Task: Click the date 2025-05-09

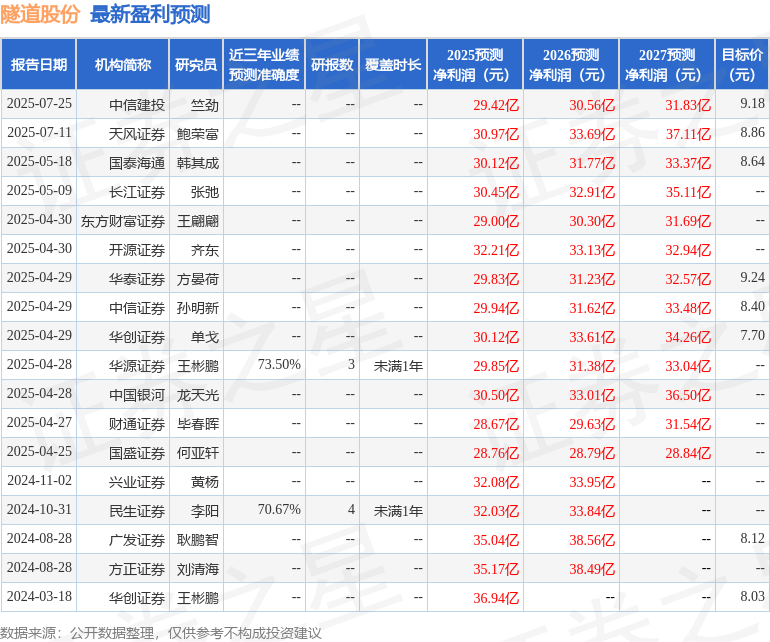Action: click(39, 191)
